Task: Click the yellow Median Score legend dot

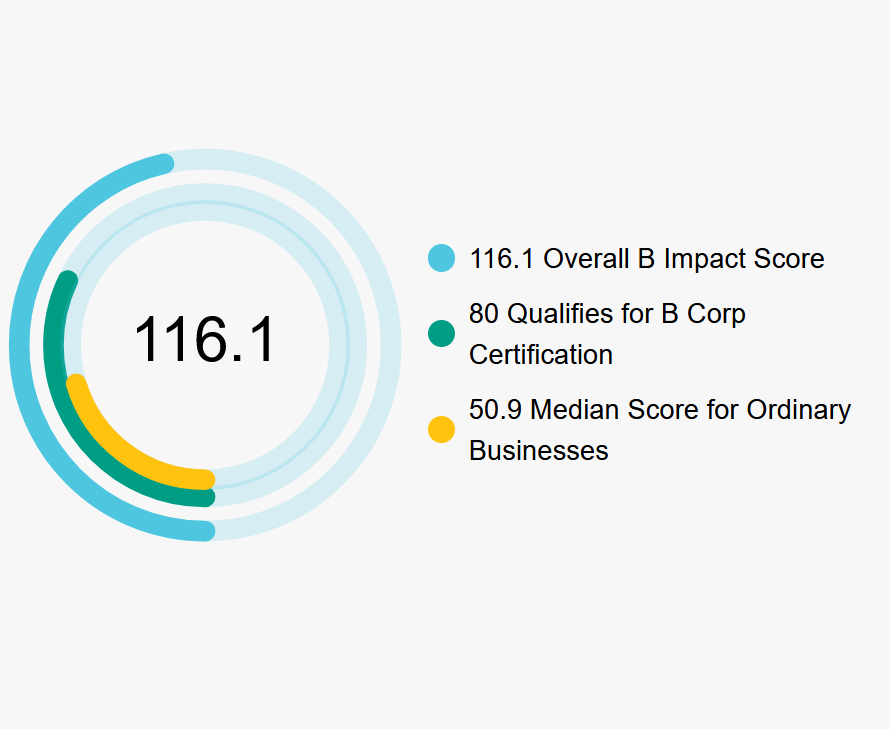Action: tap(441, 429)
